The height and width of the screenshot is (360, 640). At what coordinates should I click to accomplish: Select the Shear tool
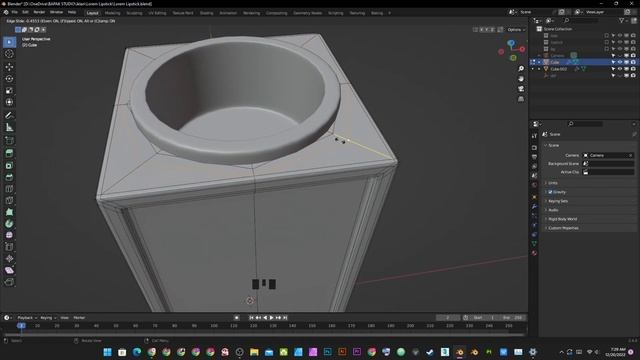[9, 270]
